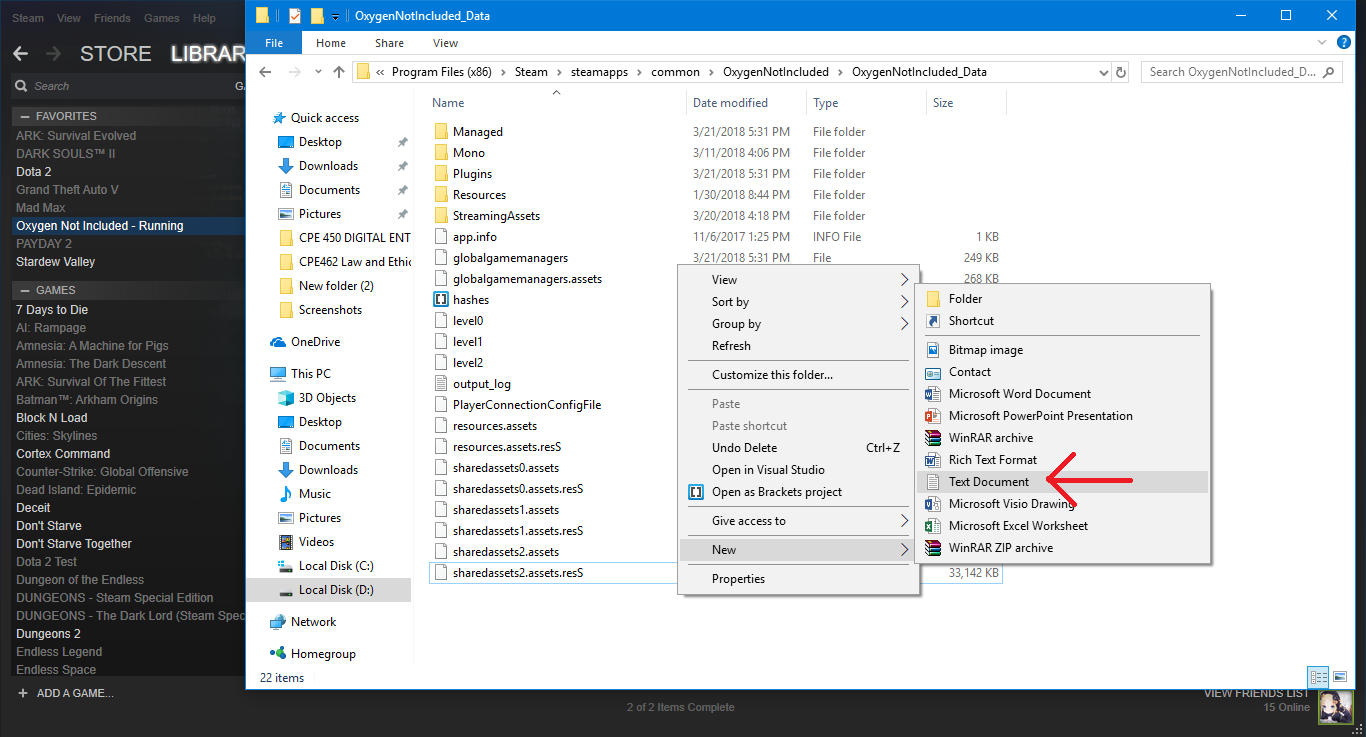This screenshot has width=1366, height=737.
Task: Choose Shortcut in the New submenu
Action: tap(1062, 321)
